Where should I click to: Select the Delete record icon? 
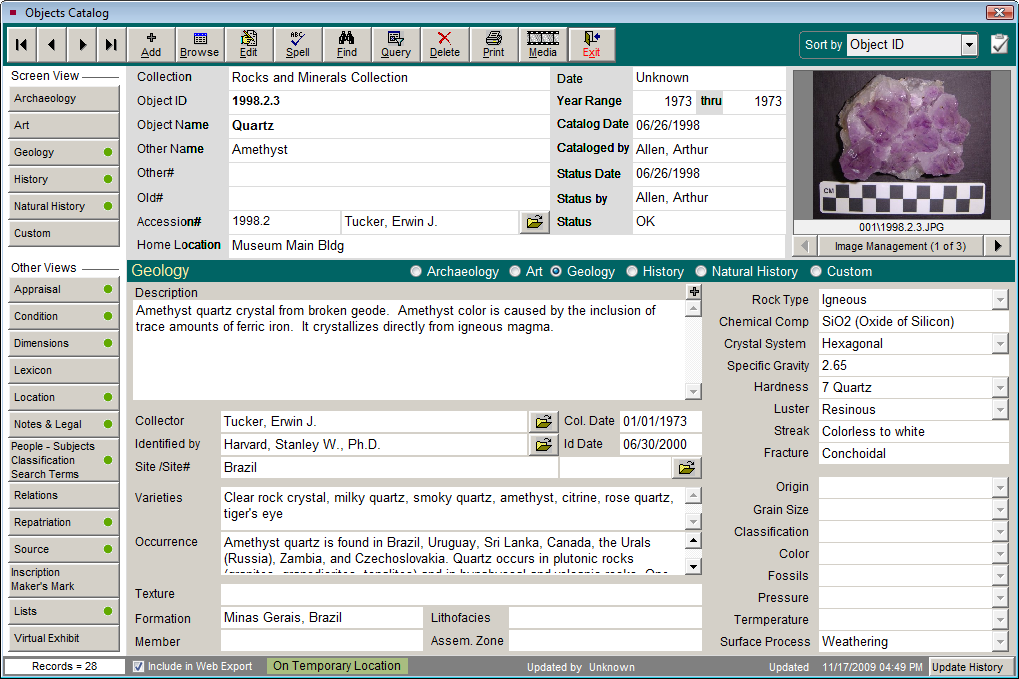tap(444, 44)
